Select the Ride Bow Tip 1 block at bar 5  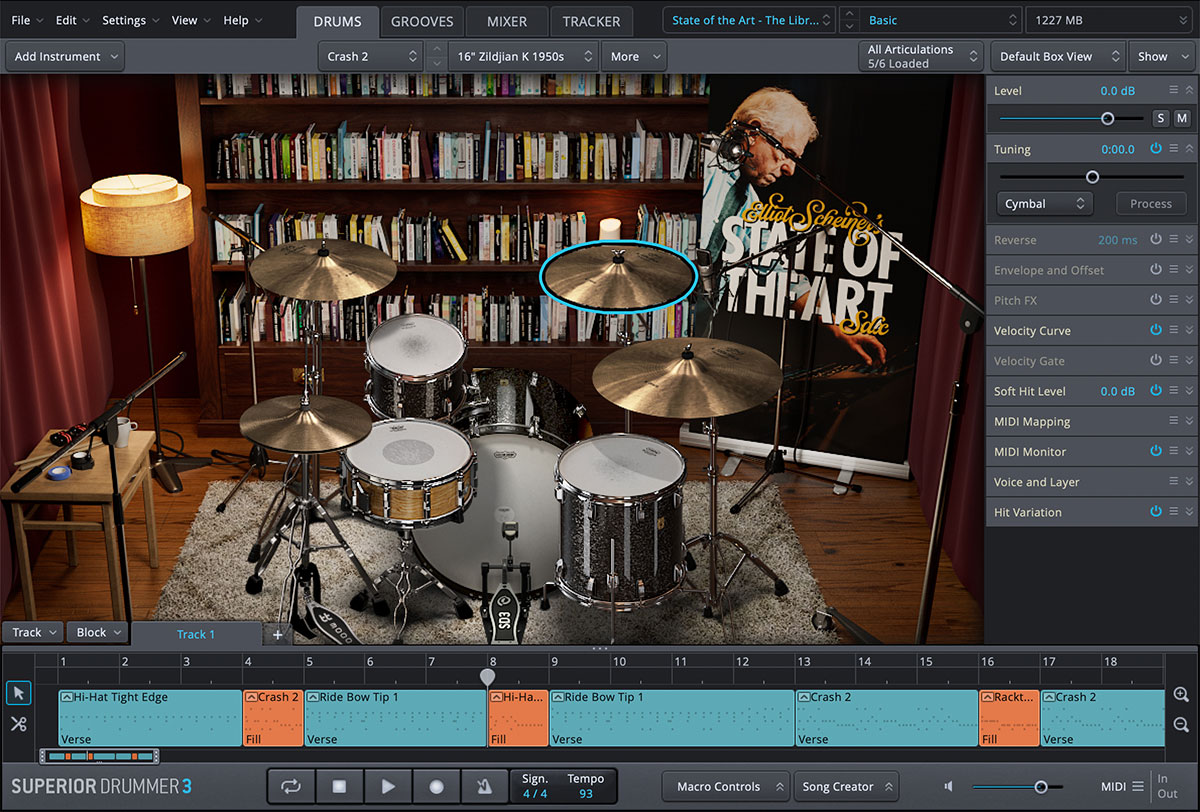395,717
